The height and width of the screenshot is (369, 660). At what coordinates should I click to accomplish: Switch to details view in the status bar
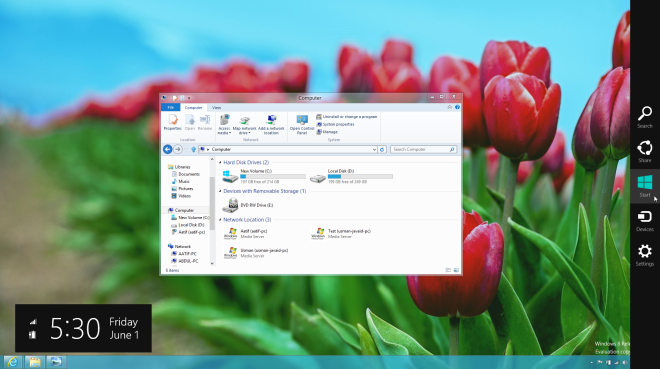pos(448,270)
